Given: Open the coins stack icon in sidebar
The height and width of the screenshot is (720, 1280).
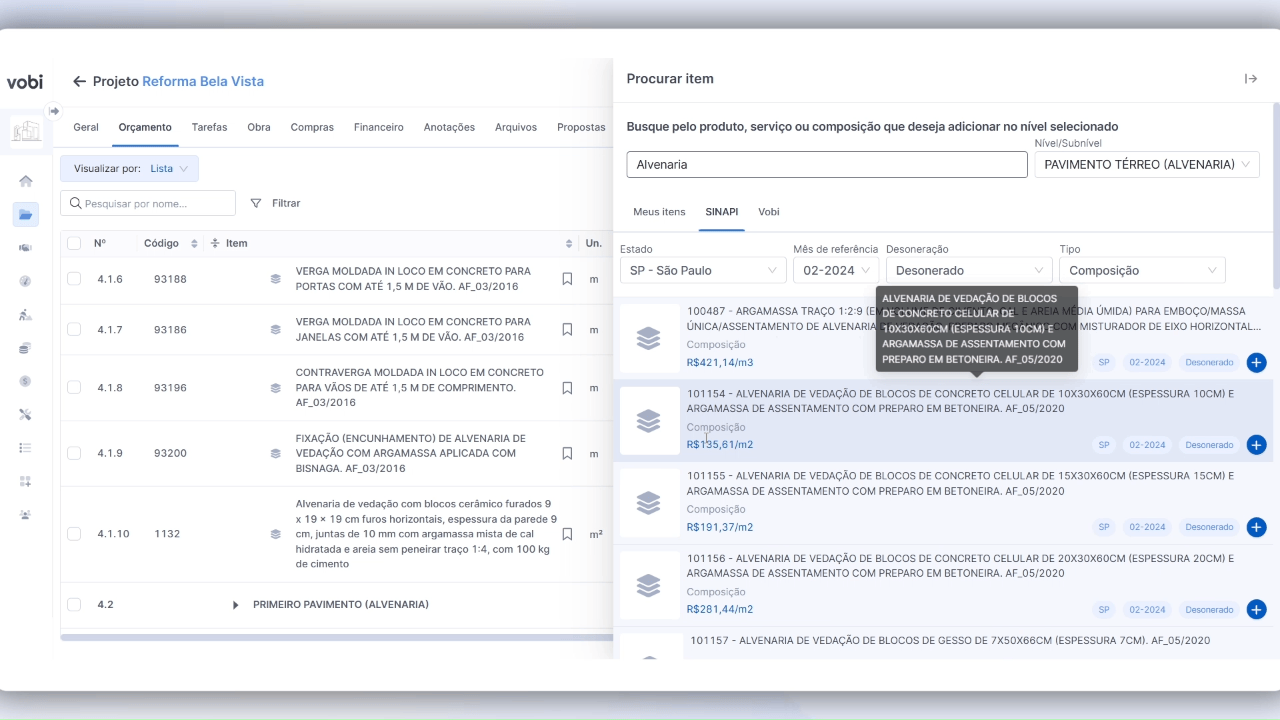Looking at the screenshot, I should 26,348.
